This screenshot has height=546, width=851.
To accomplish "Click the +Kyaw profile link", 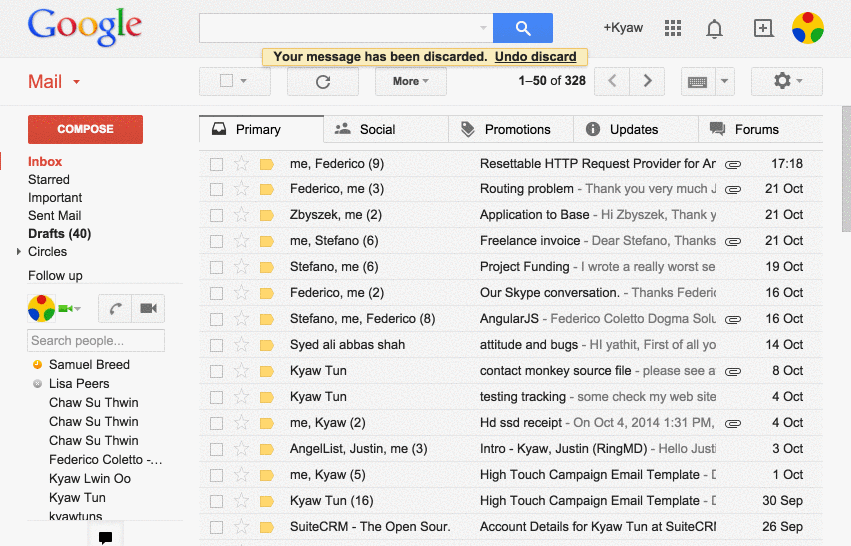I will click(623, 28).
